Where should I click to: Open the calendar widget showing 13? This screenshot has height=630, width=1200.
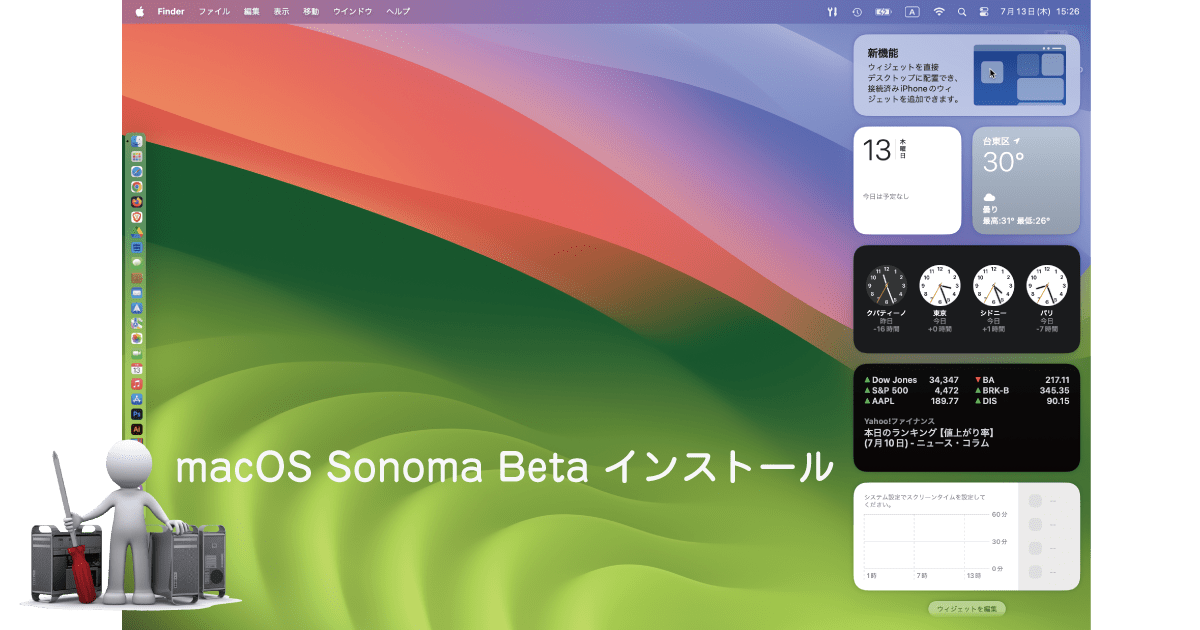(x=907, y=180)
